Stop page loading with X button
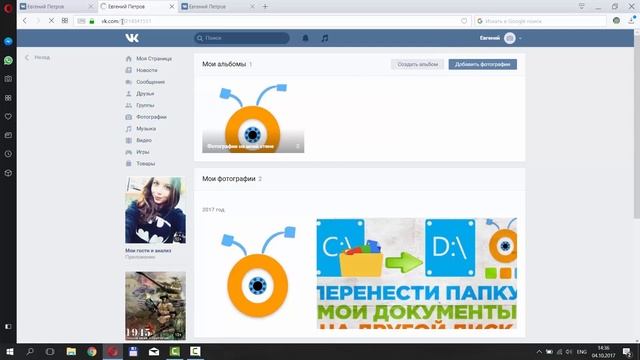 (x=51, y=21)
